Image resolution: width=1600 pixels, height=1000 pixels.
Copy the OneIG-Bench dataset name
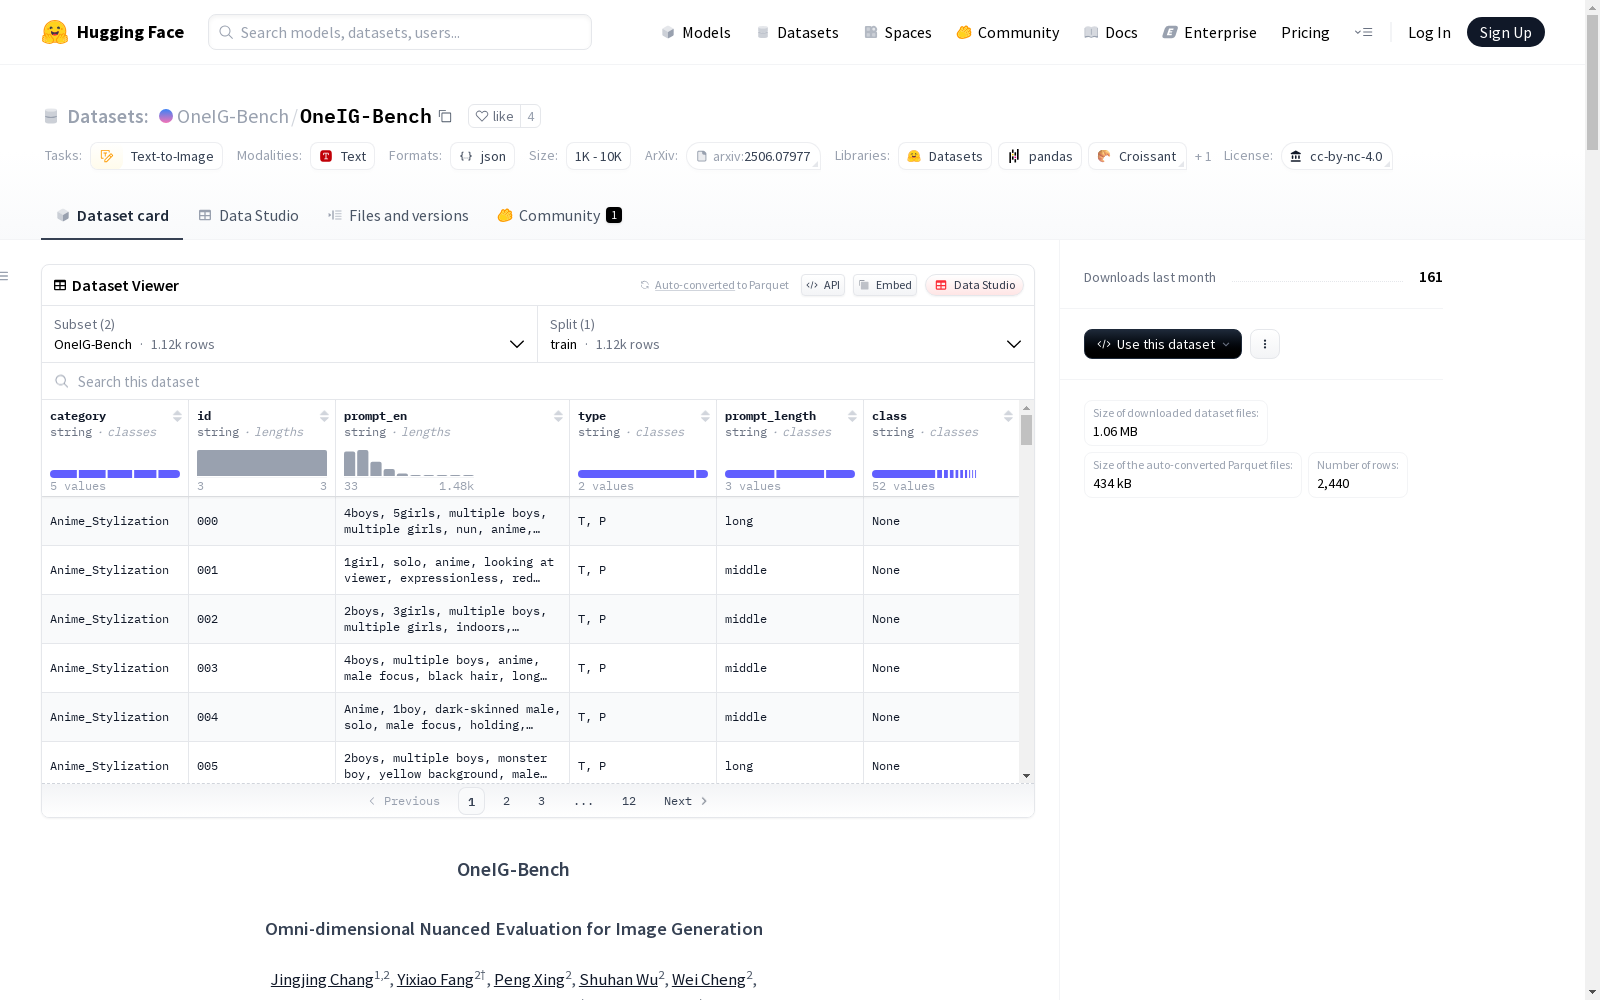(446, 116)
